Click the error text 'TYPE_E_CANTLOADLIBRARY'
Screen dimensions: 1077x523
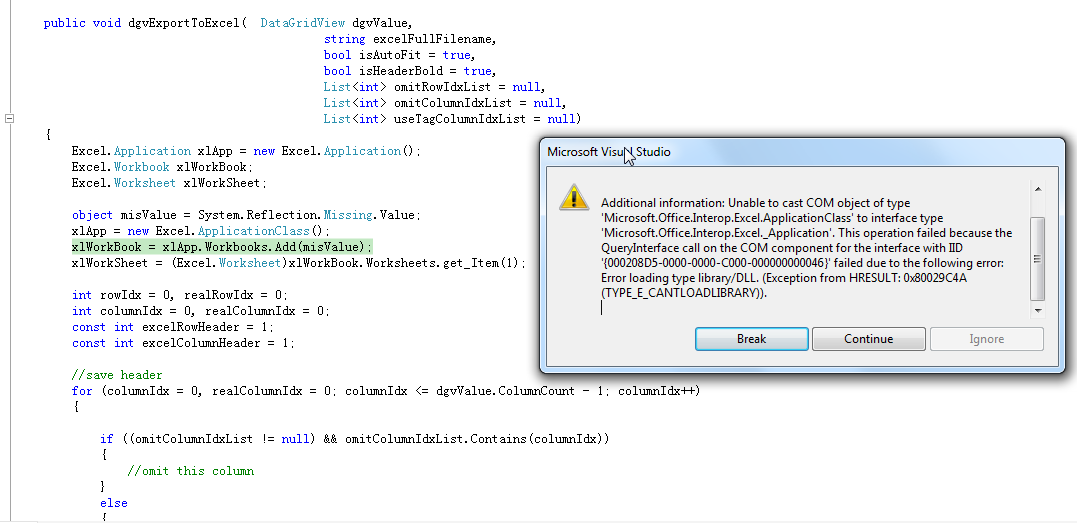pyautogui.click(x=683, y=293)
